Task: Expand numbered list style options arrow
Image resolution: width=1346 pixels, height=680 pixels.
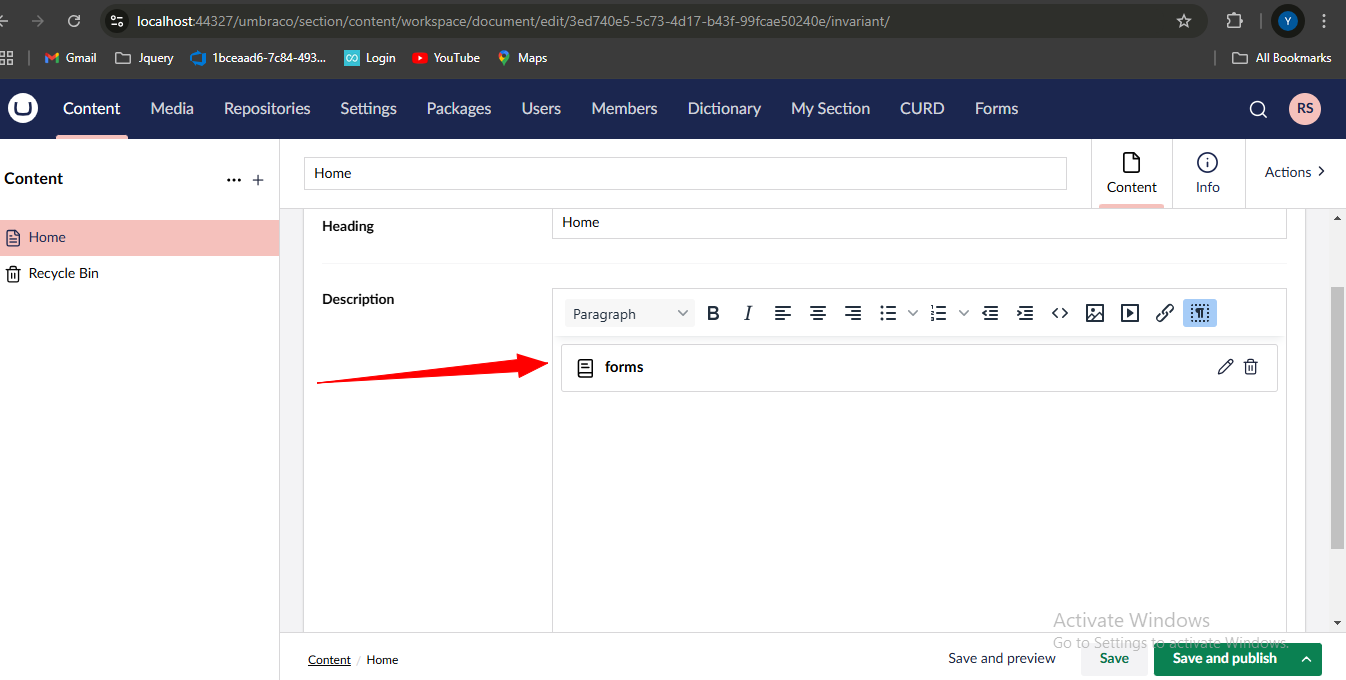Action: click(x=963, y=313)
